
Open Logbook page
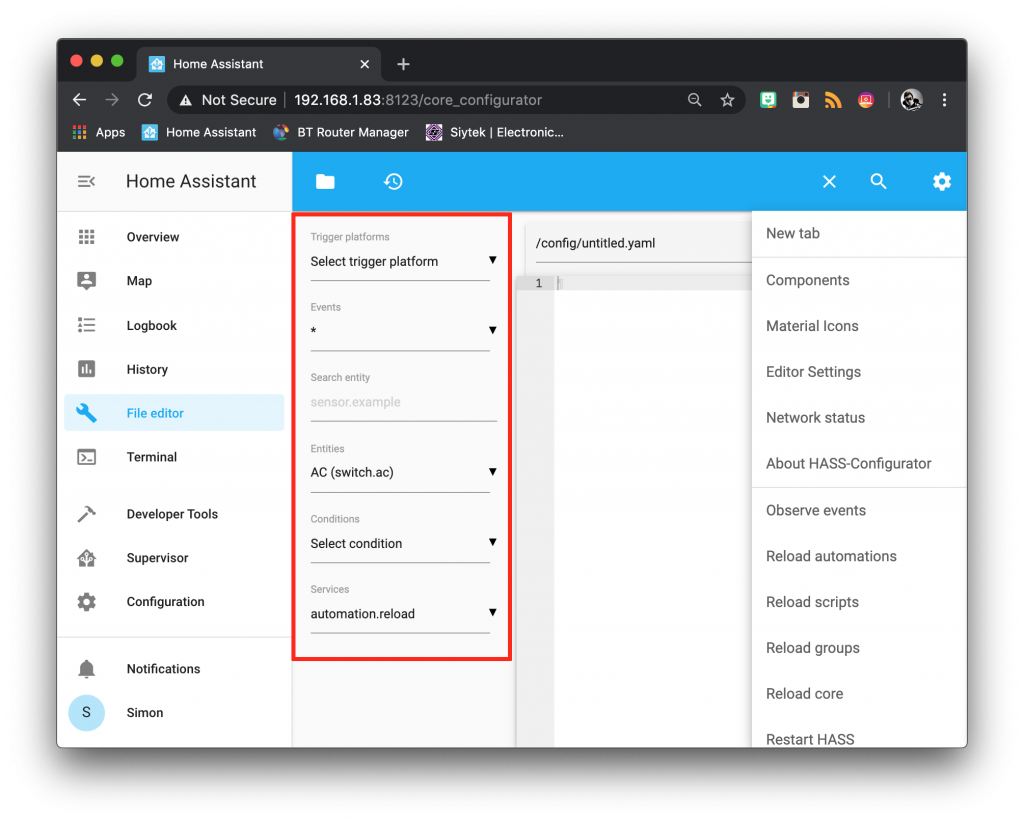[x=152, y=325]
